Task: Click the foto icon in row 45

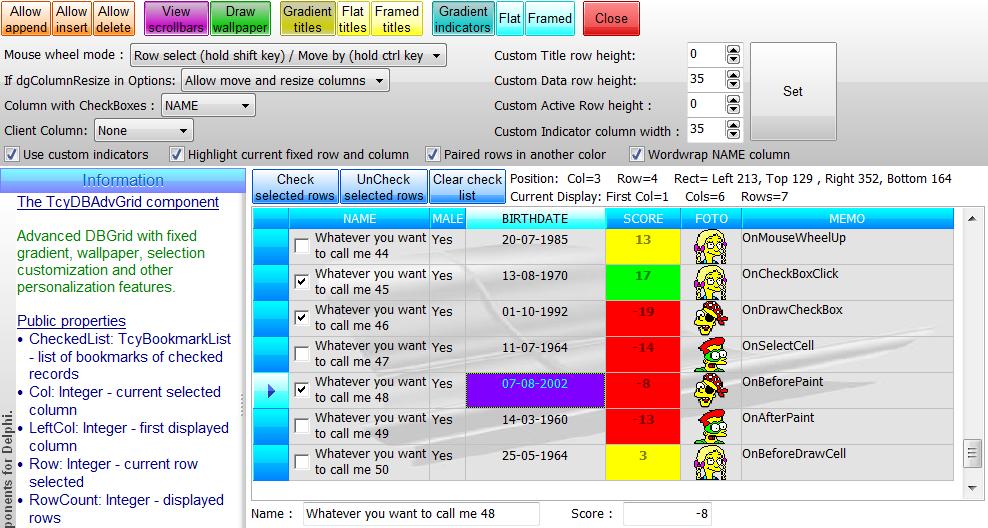Action: tap(710, 283)
